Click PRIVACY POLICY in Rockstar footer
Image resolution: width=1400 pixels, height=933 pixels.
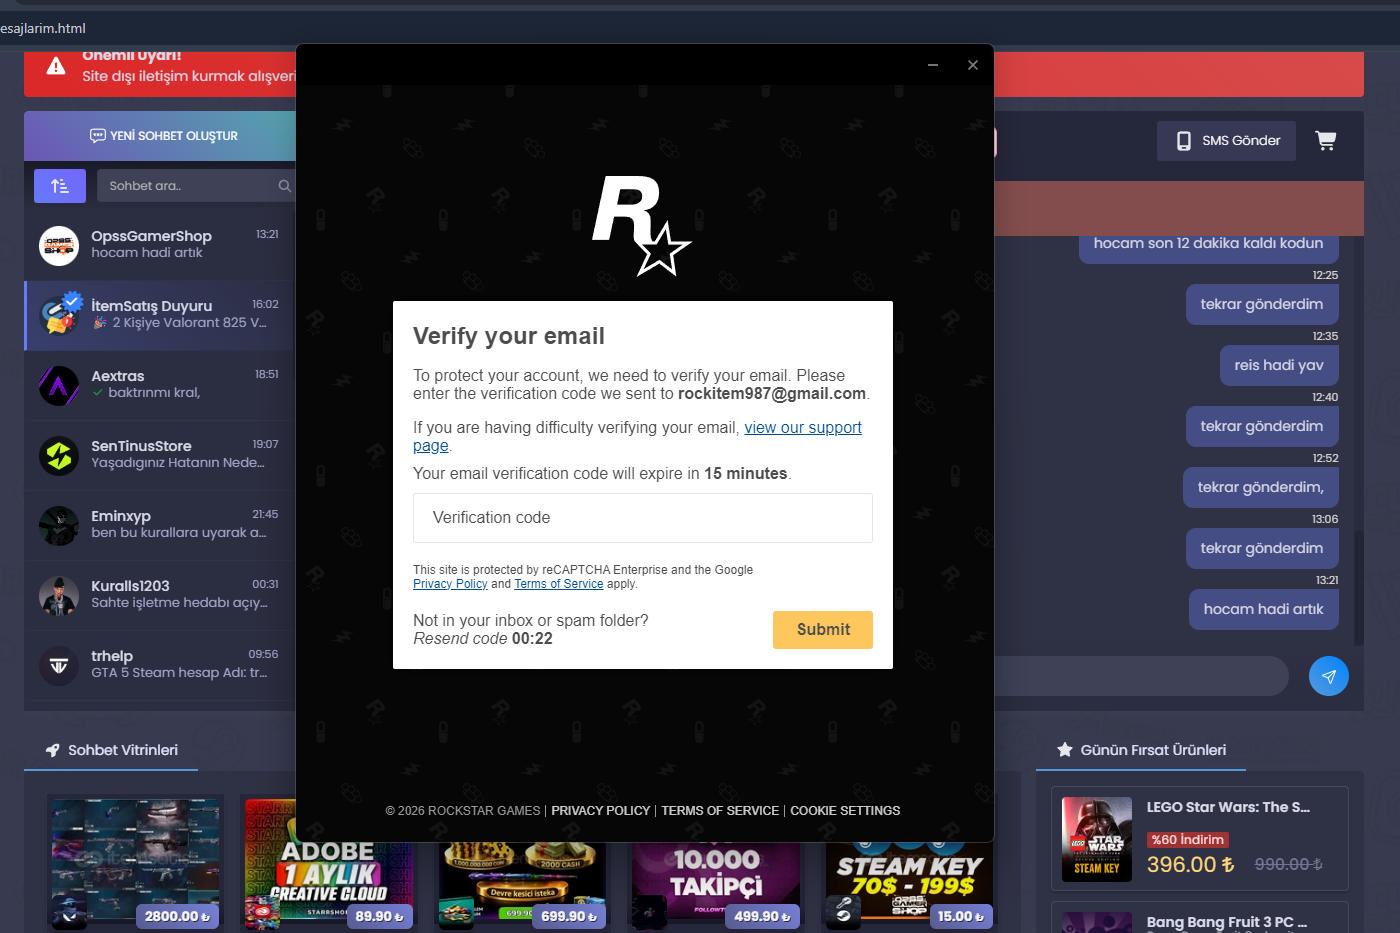point(601,811)
